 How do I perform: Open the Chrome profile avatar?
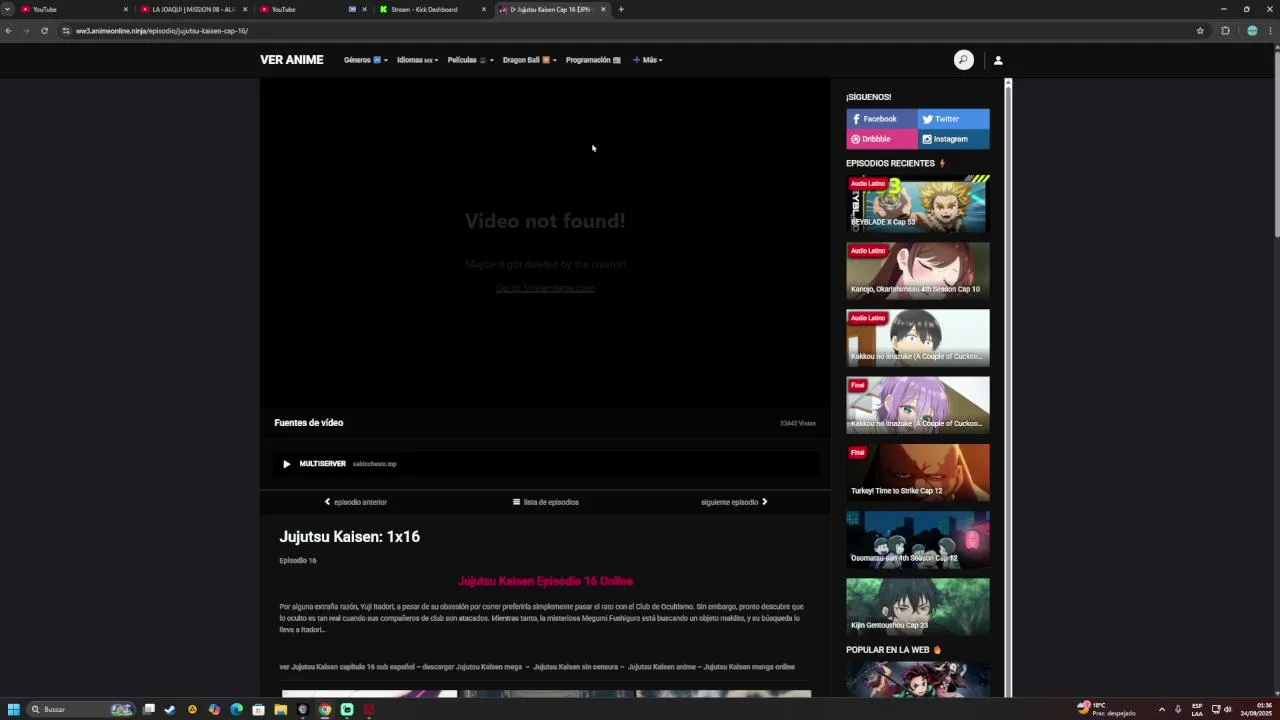[1252, 31]
